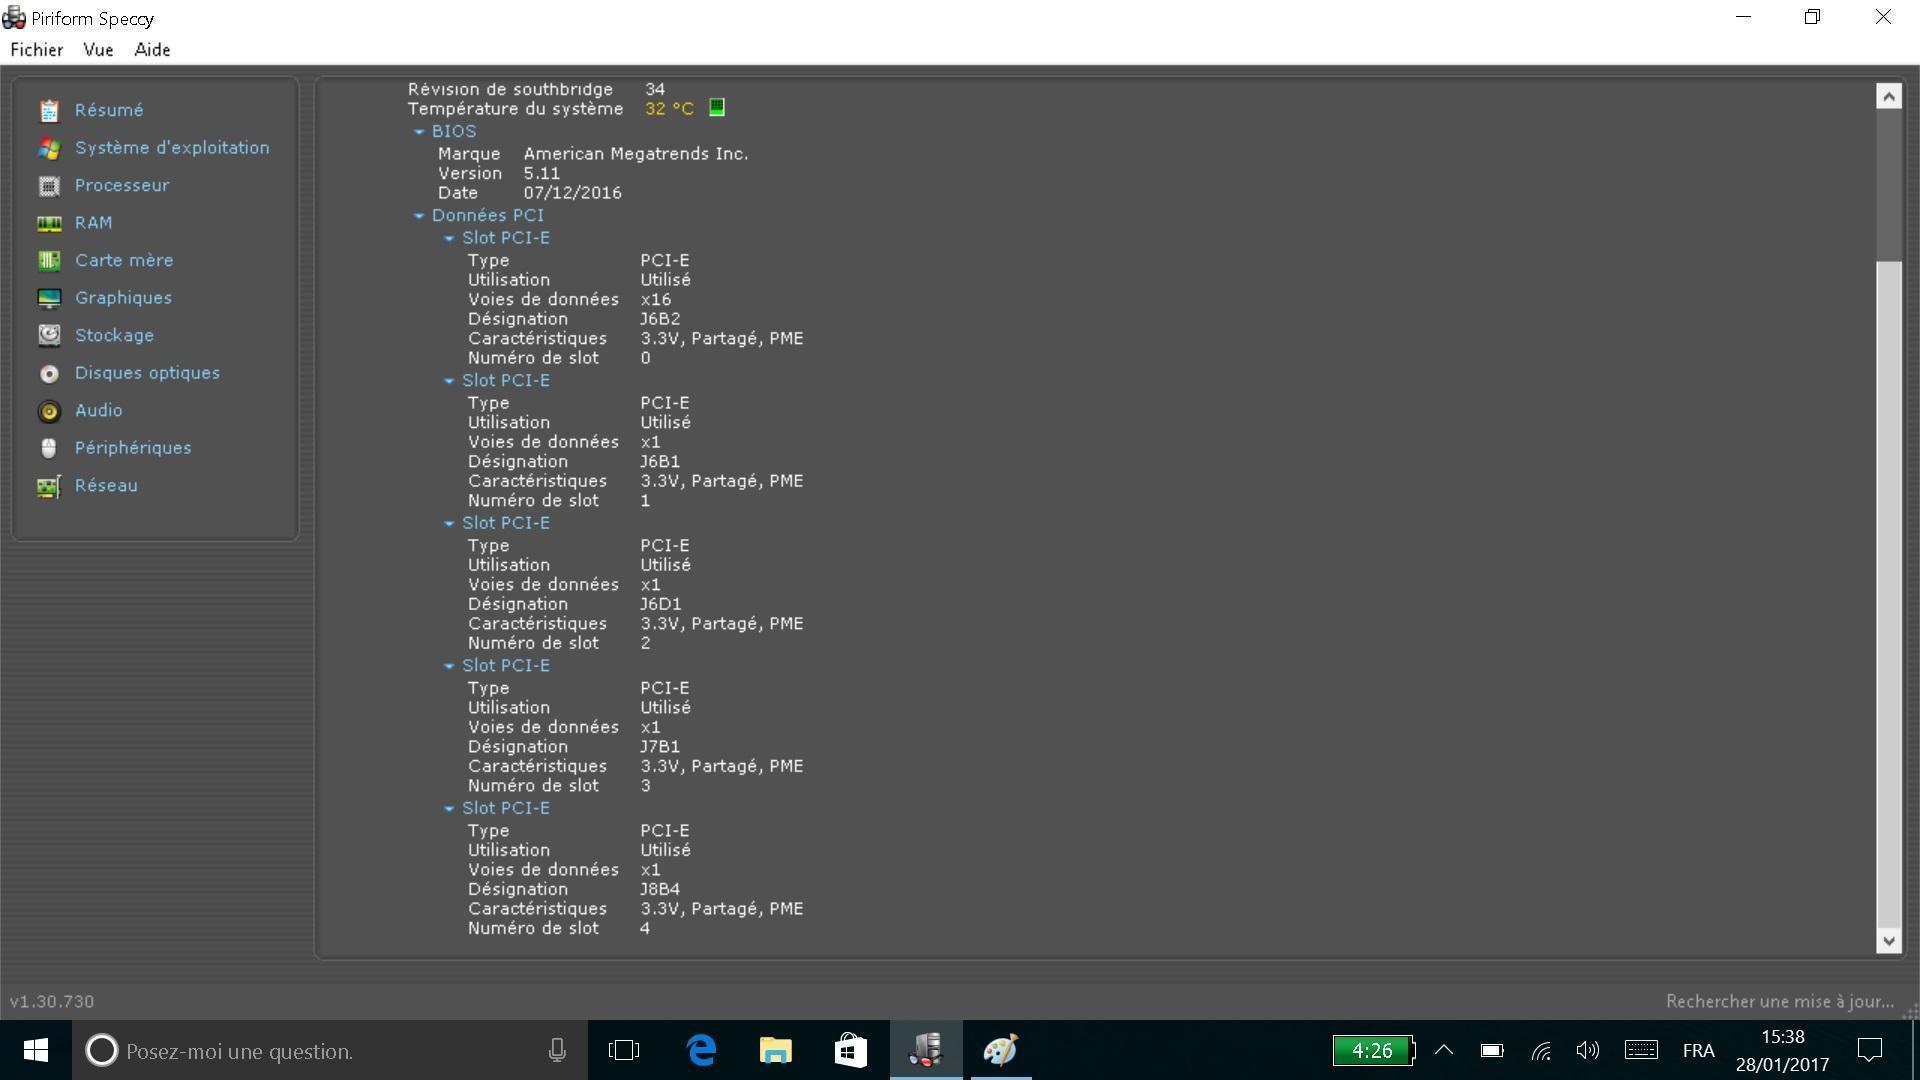1920x1080 pixels.
Task: Select the Révision de southbridge value 34
Action: (655, 90)
